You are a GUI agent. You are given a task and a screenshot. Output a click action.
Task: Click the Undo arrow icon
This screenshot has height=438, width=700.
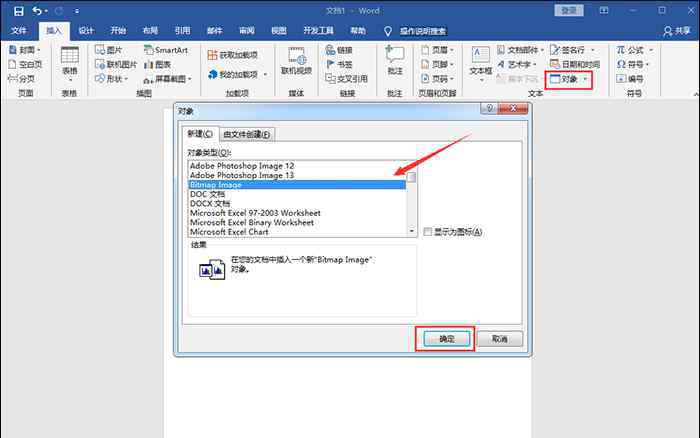point(37,11)
